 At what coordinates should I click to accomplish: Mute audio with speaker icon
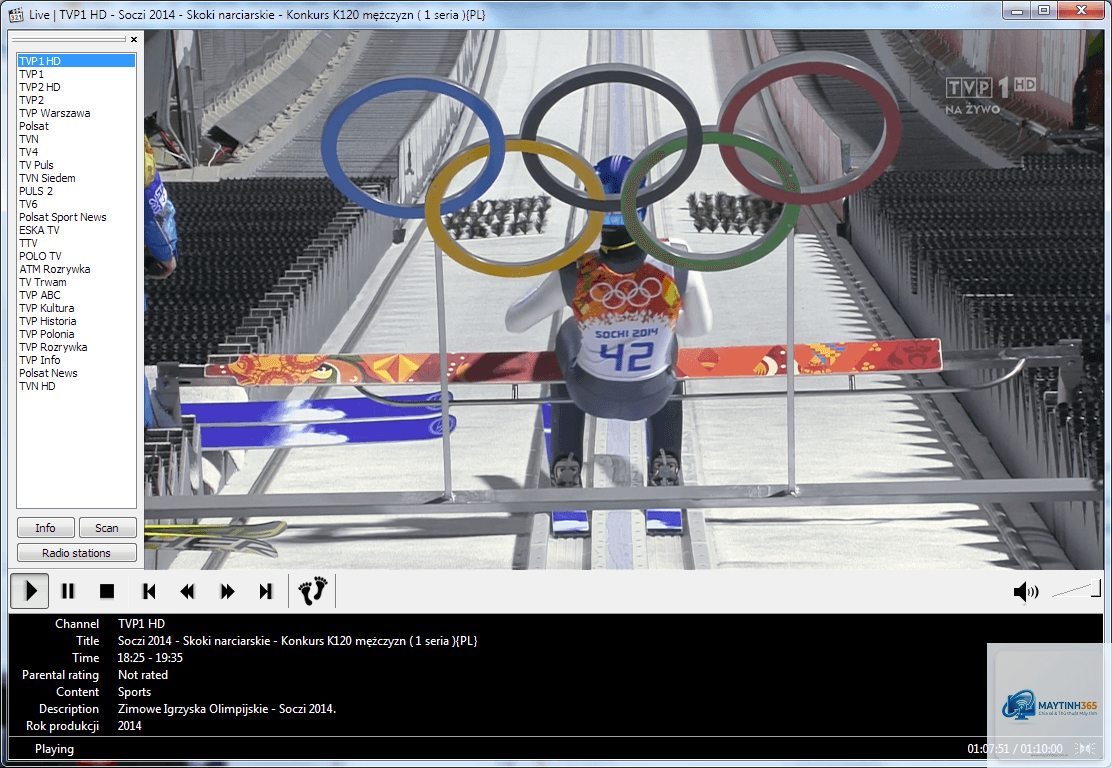click(x=1025, y=591)
